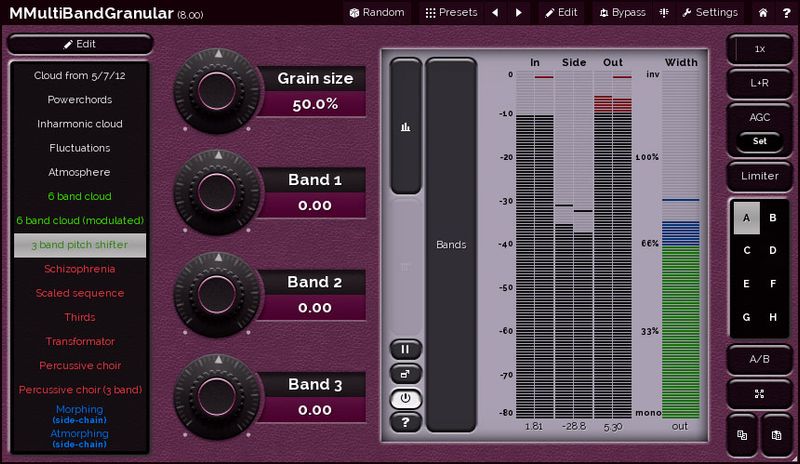Screen dimensions: 800x464
Task: Select A/B slot F
Action: 773,284
